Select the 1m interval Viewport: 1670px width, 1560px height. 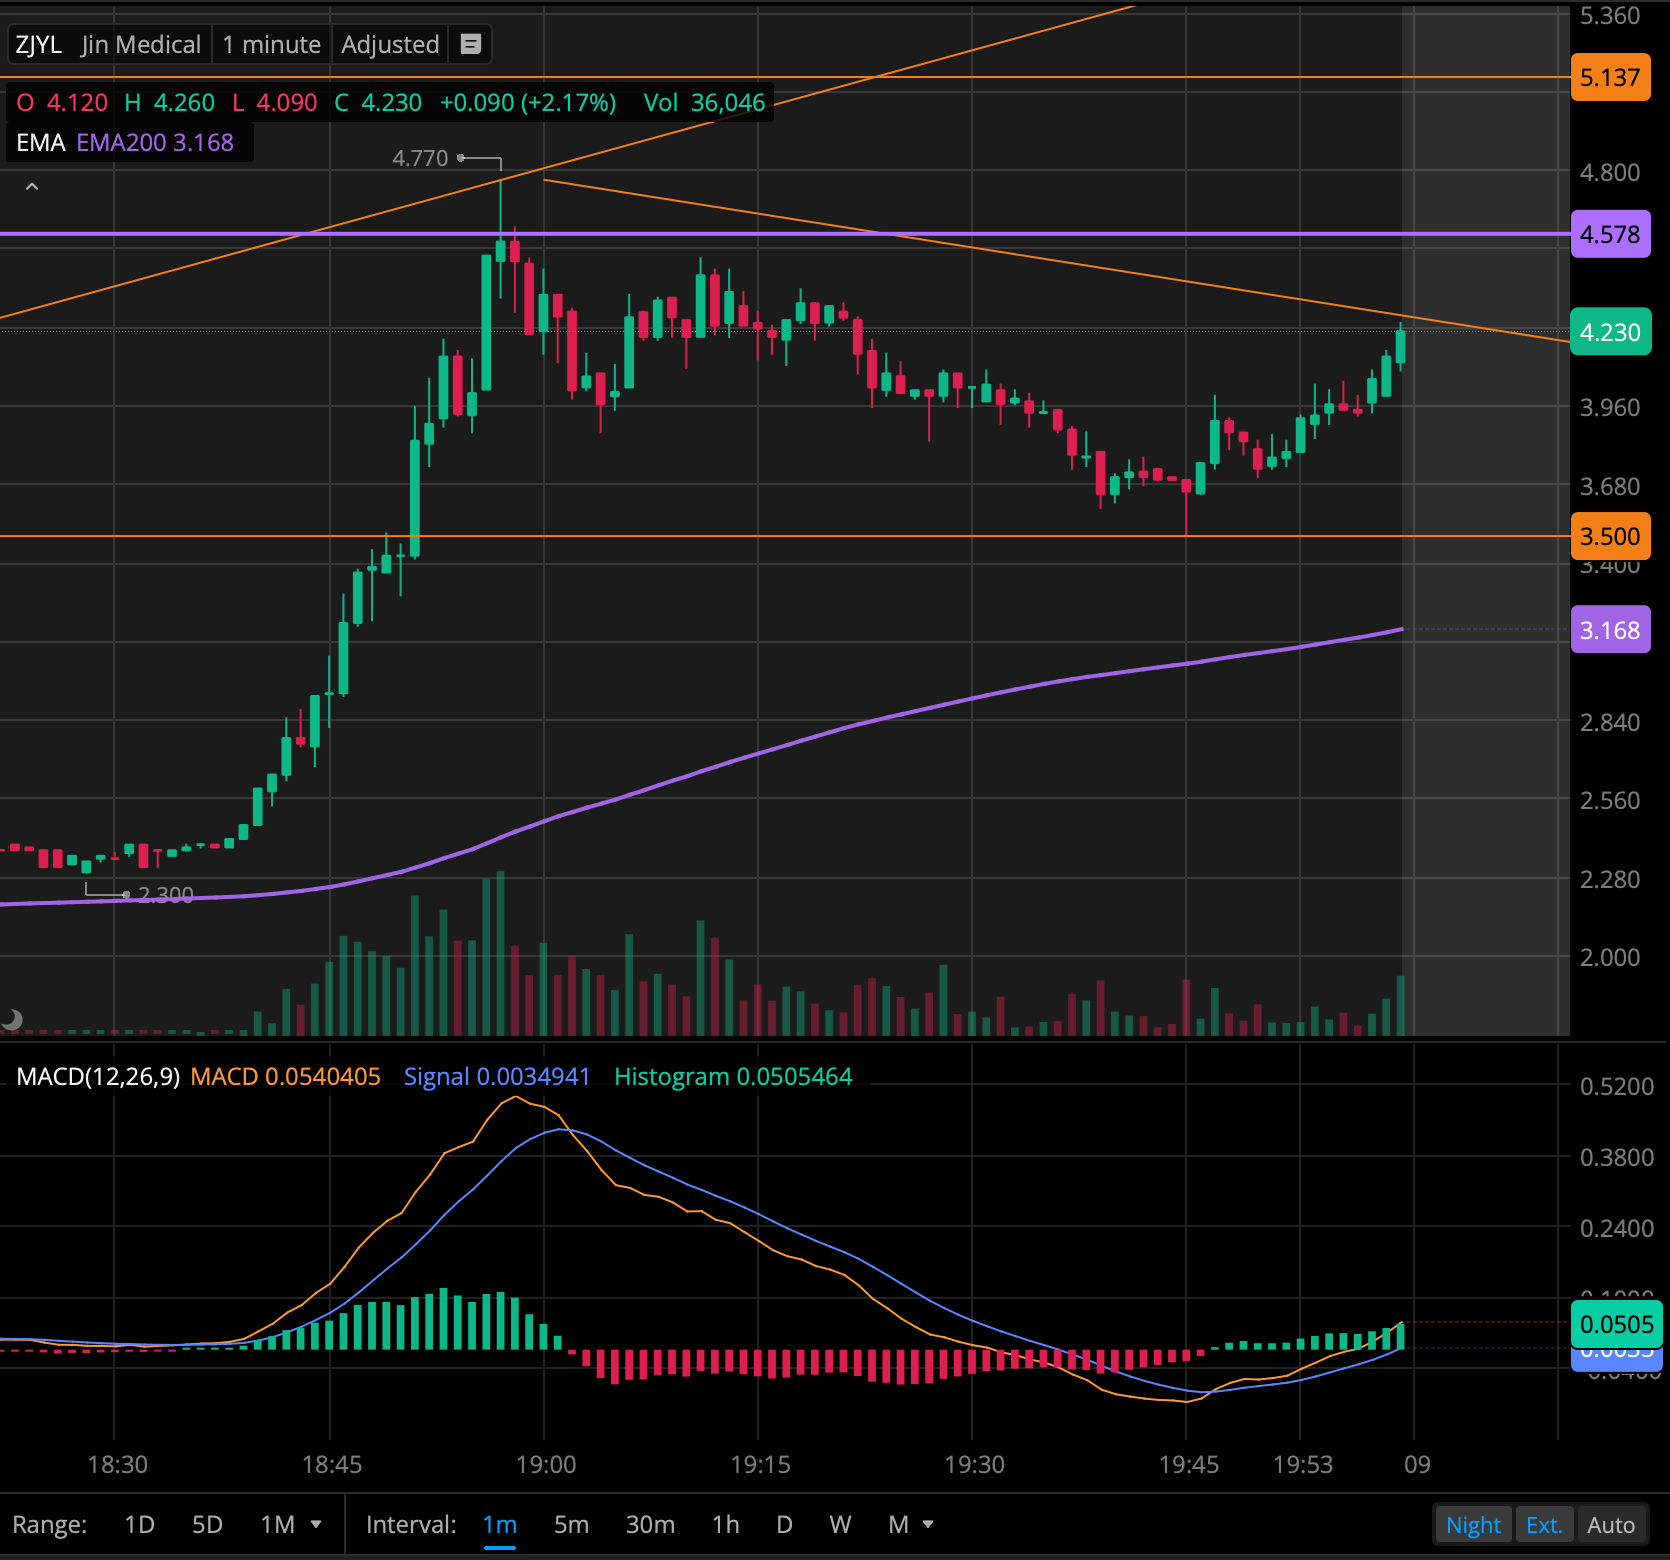(x=500, y=1524)
